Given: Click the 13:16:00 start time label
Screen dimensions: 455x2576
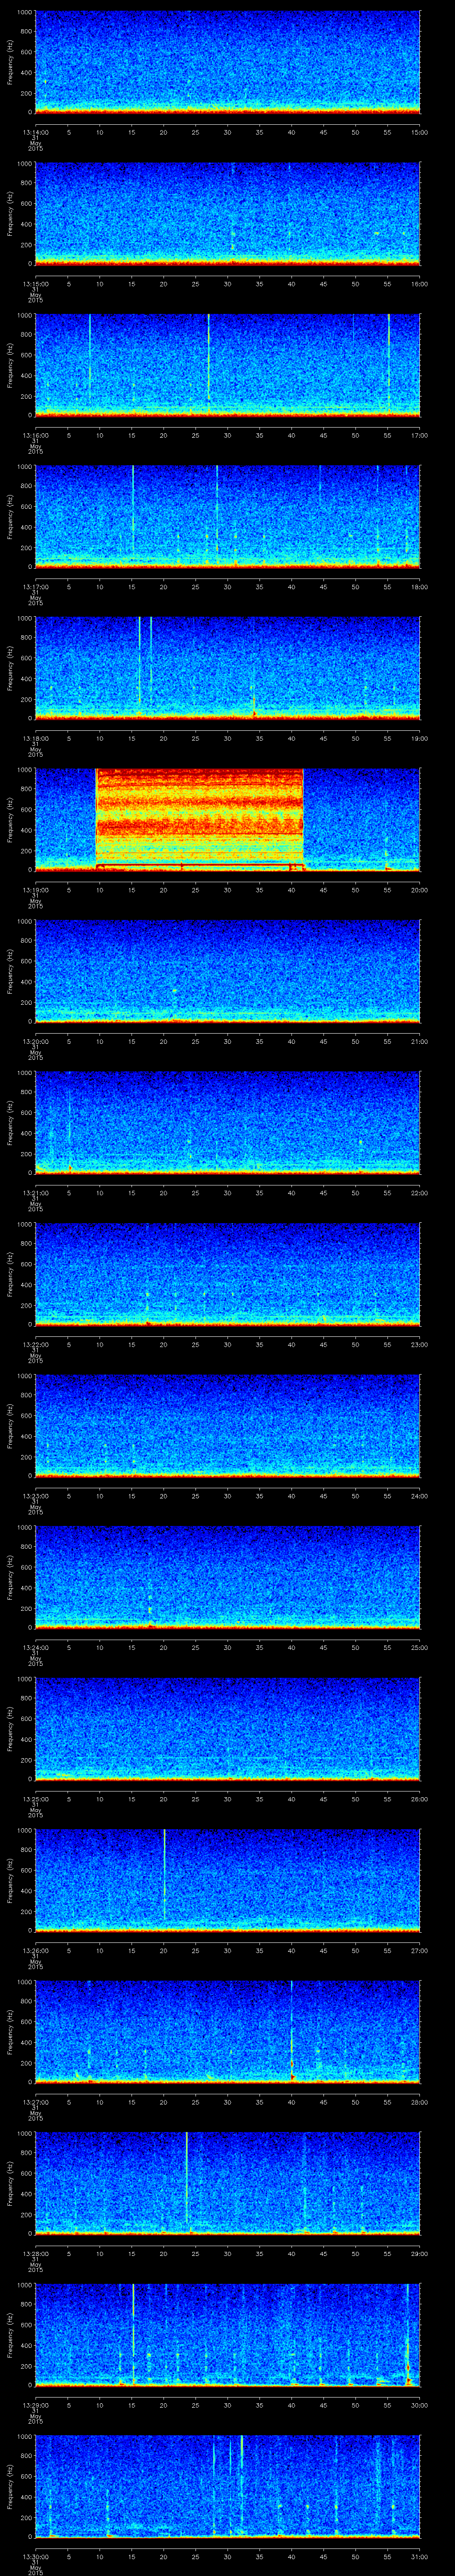Looking at the screenshot, I should tap(35, 435).
